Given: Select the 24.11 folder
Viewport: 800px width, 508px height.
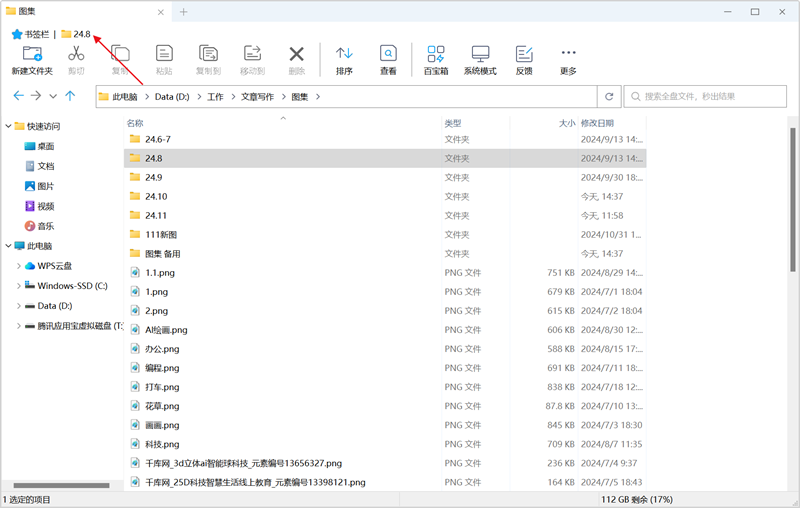Looking at the screenshot, I should (385, 215).
